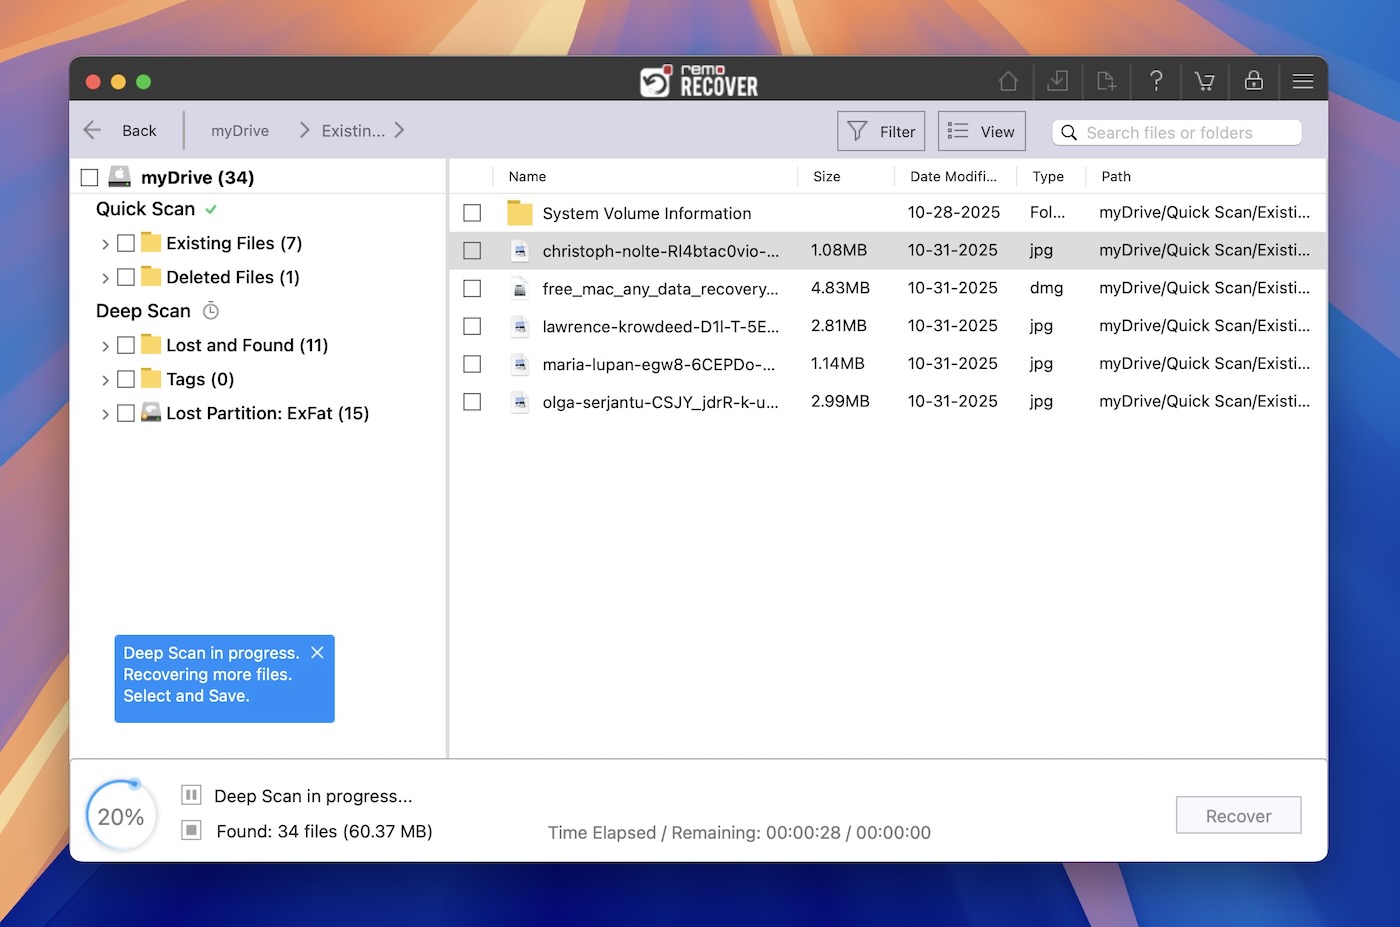Check the myDrive (34) root checkbox

tap(90, 178)
